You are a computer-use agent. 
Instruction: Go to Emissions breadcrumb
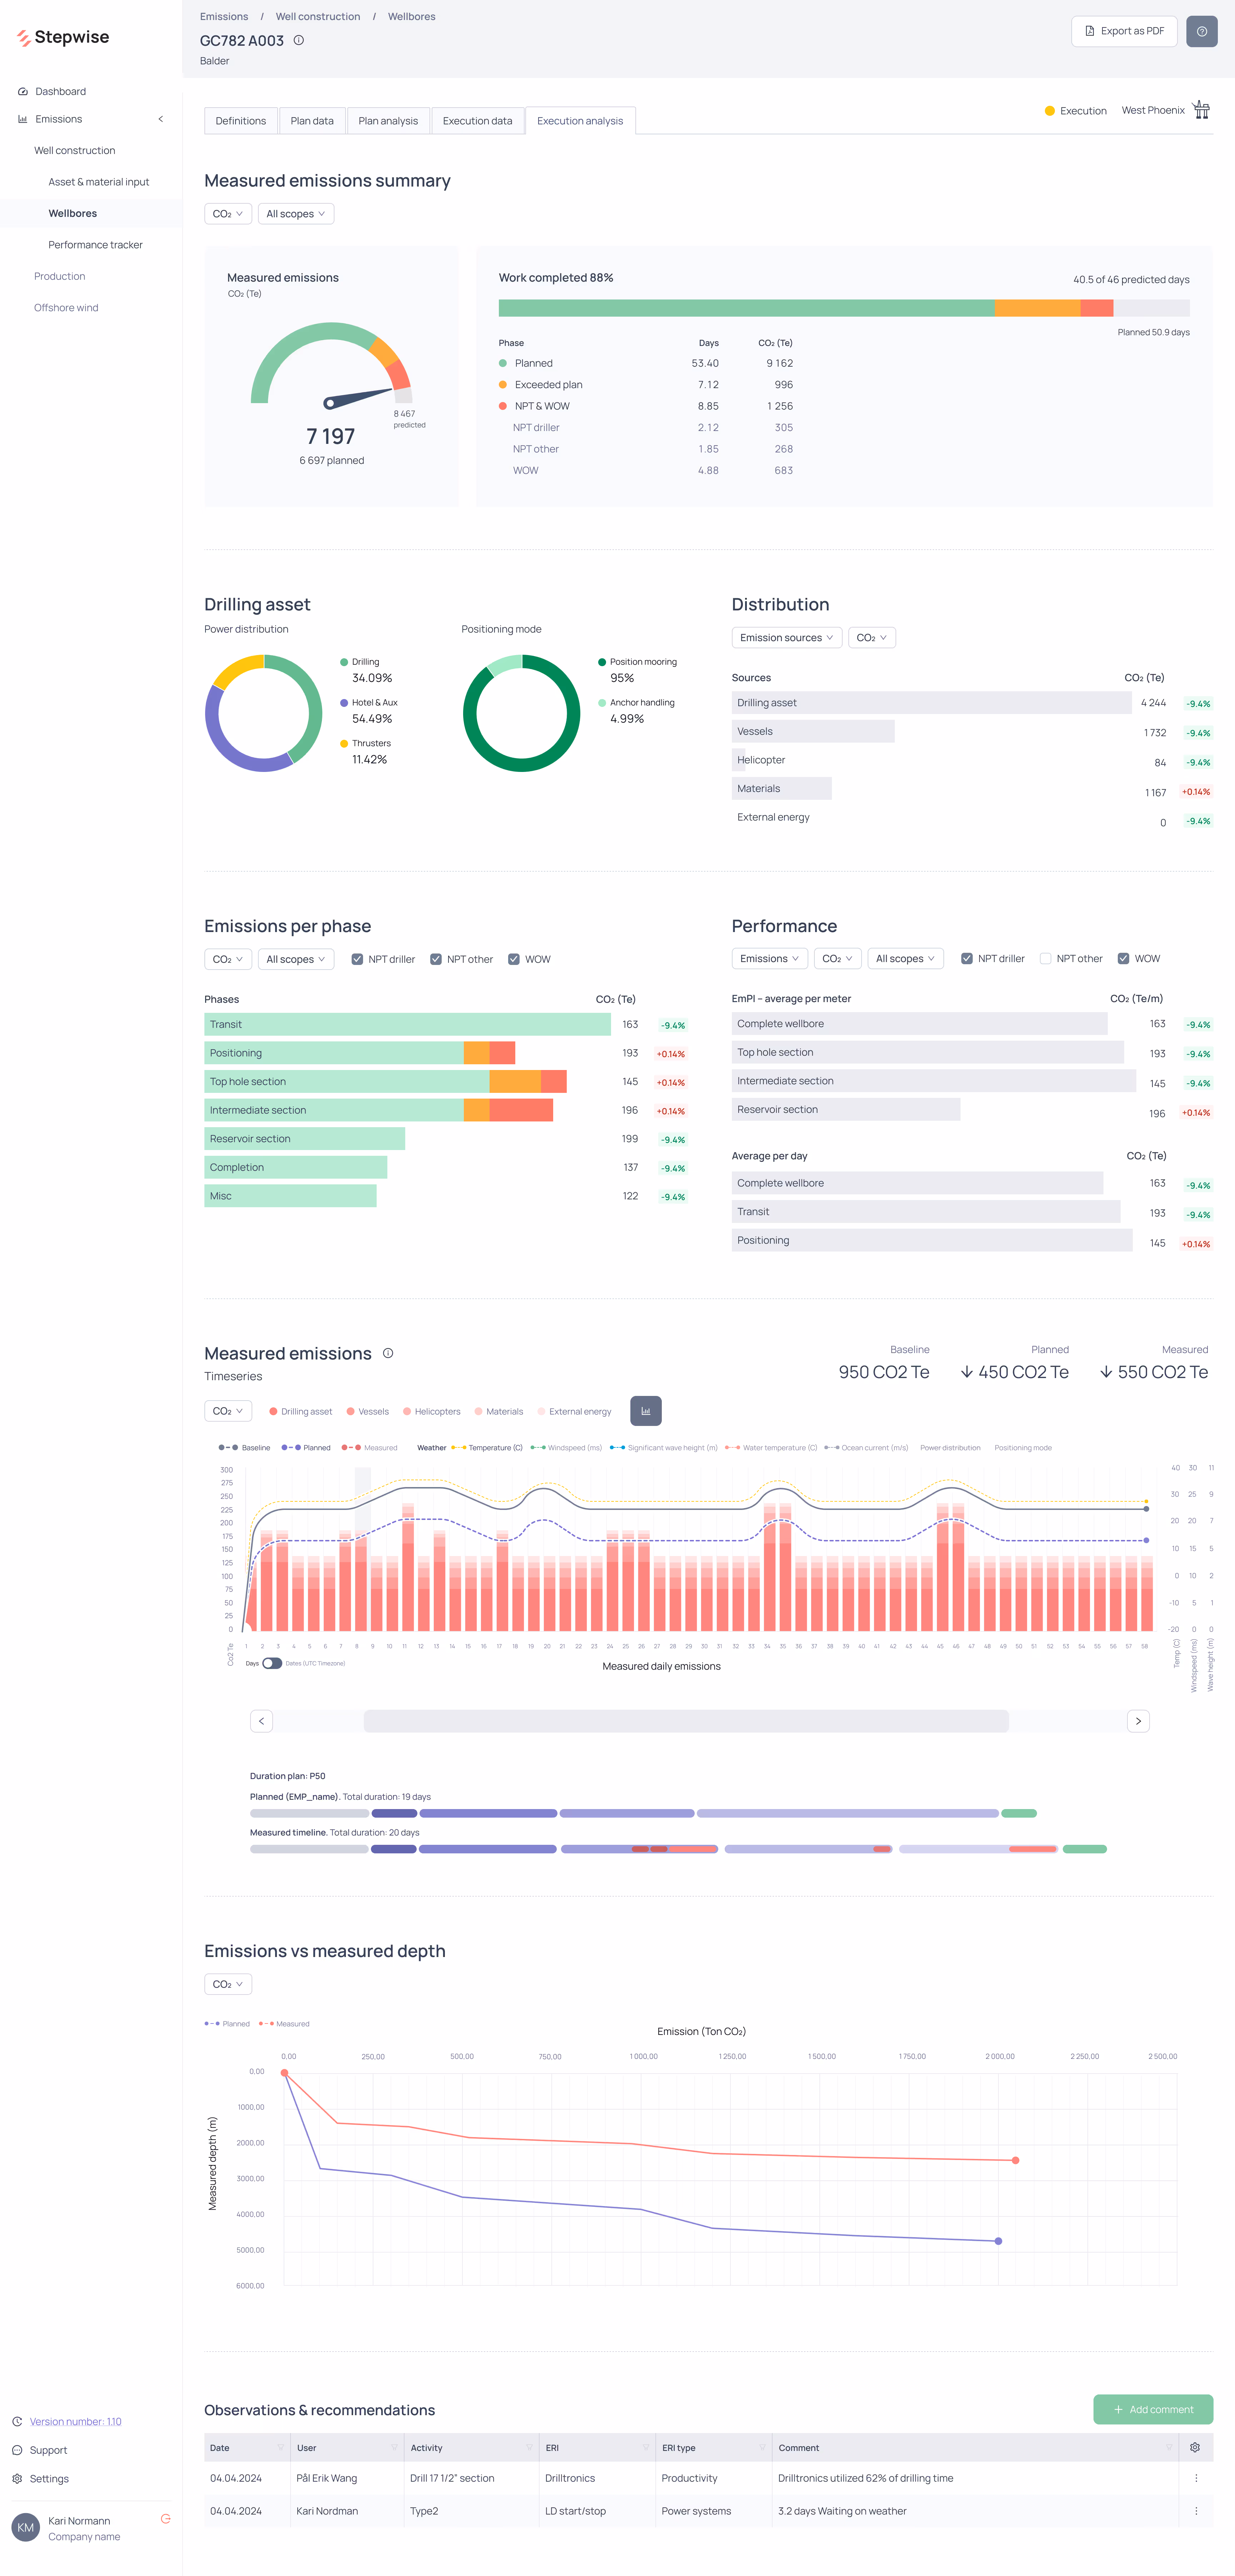[224, 17]
